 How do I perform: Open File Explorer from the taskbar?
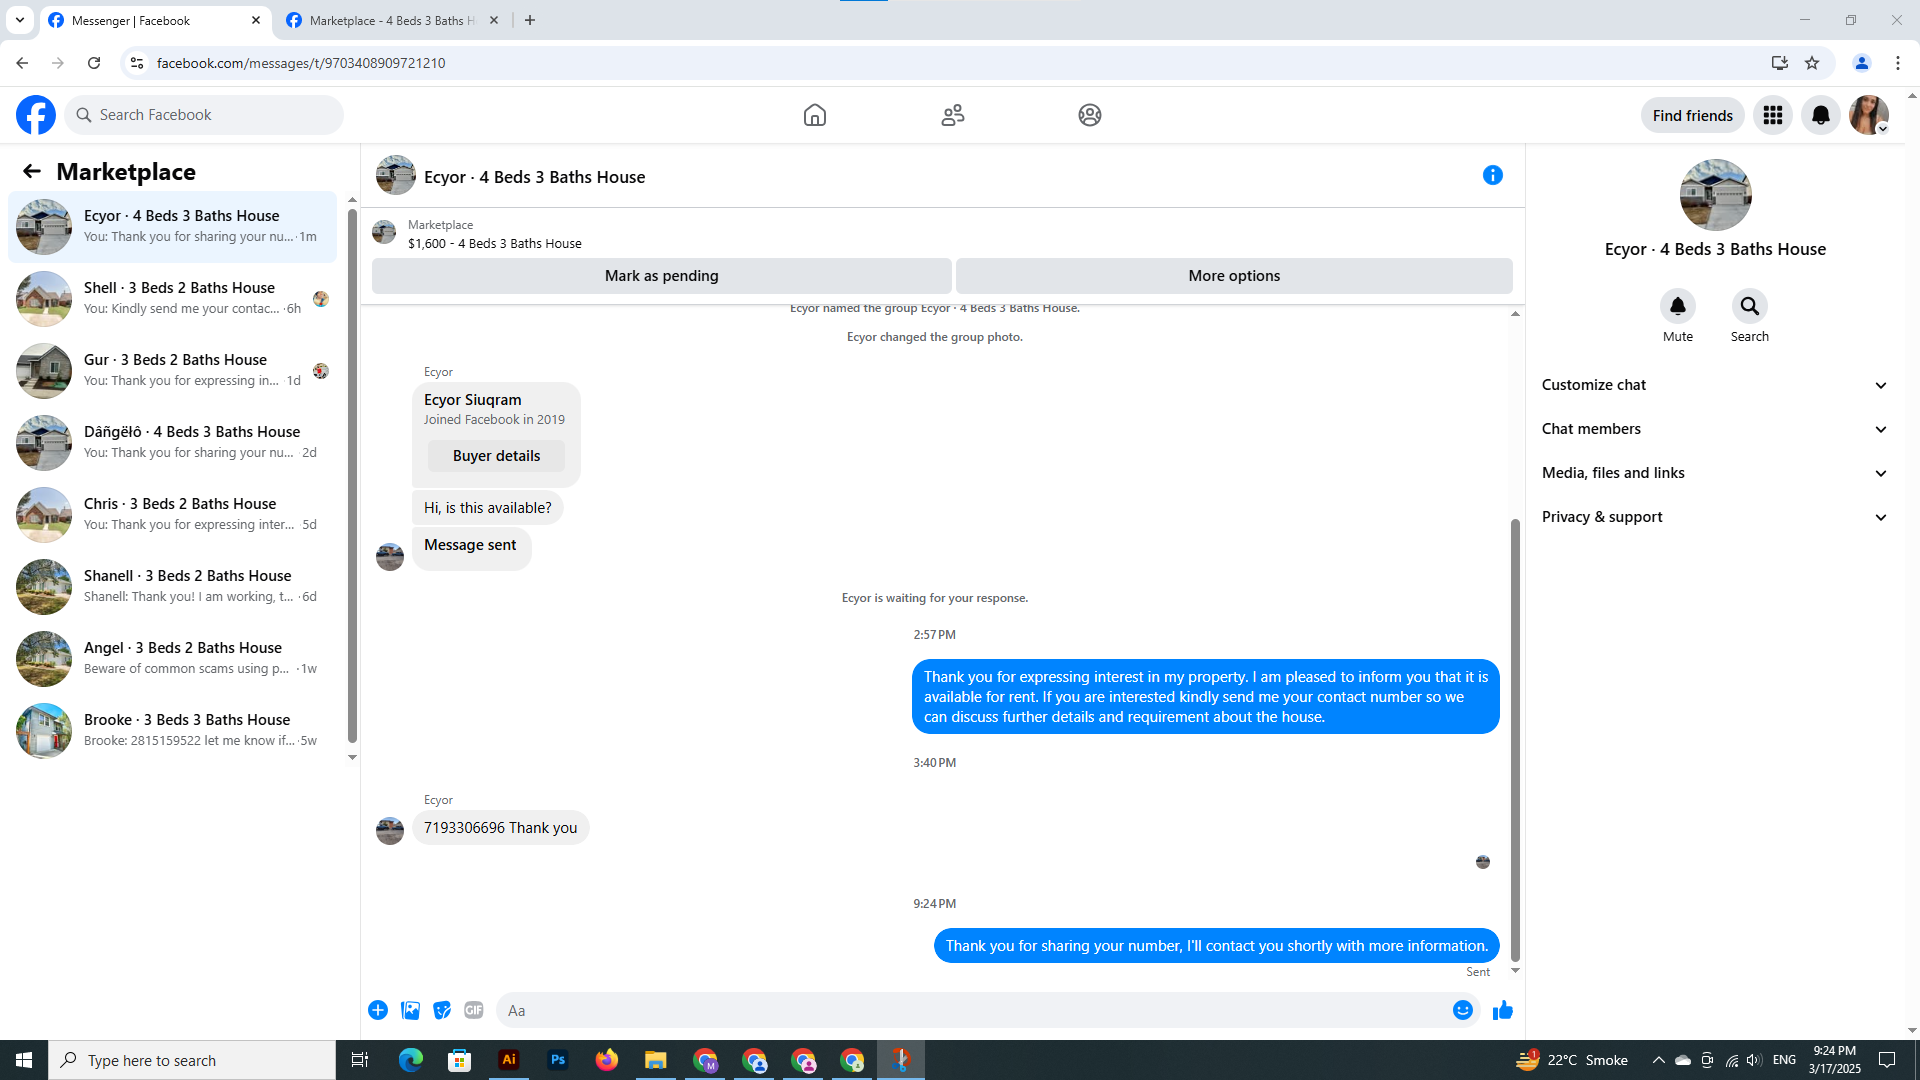(x=656, y=1060)
